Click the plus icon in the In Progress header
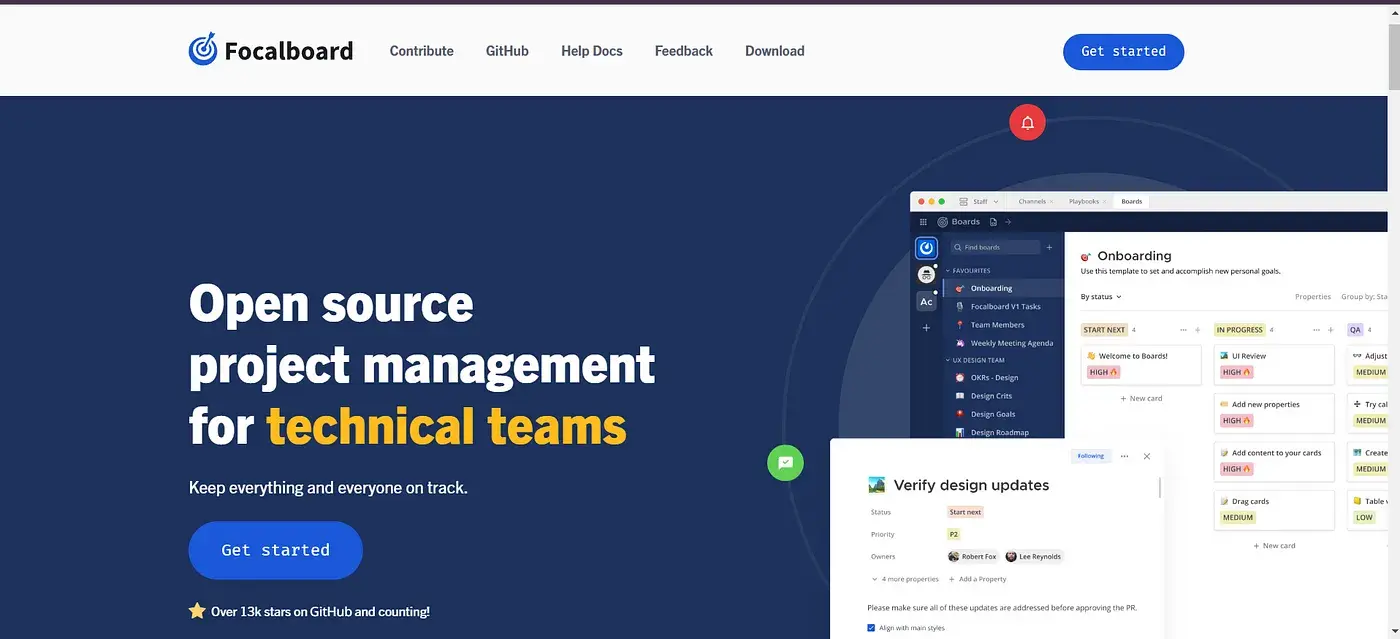Viewport: 1400px width, 639px height. [x=1330, y=330]
